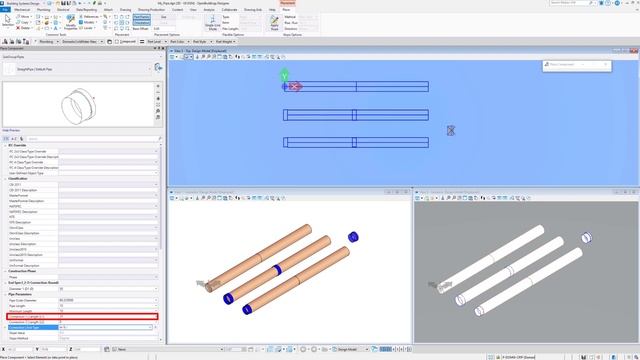640x360 pixels.
Task: Click the X coordinate input field
Action: point(20,349)
